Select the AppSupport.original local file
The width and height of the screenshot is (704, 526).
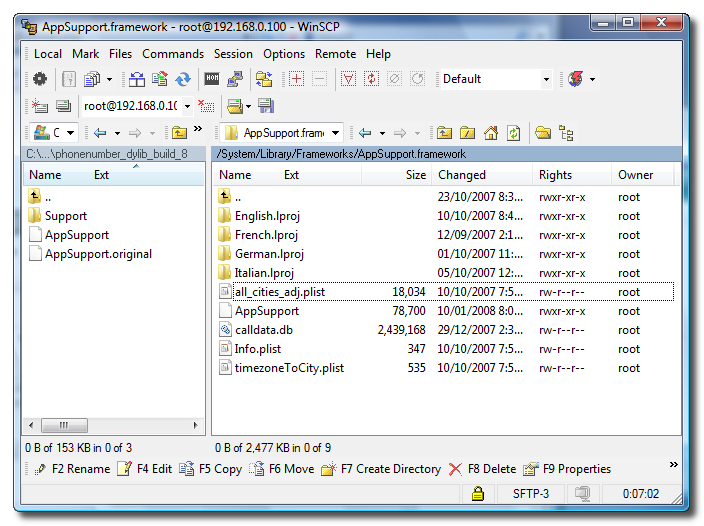point(98,254)
